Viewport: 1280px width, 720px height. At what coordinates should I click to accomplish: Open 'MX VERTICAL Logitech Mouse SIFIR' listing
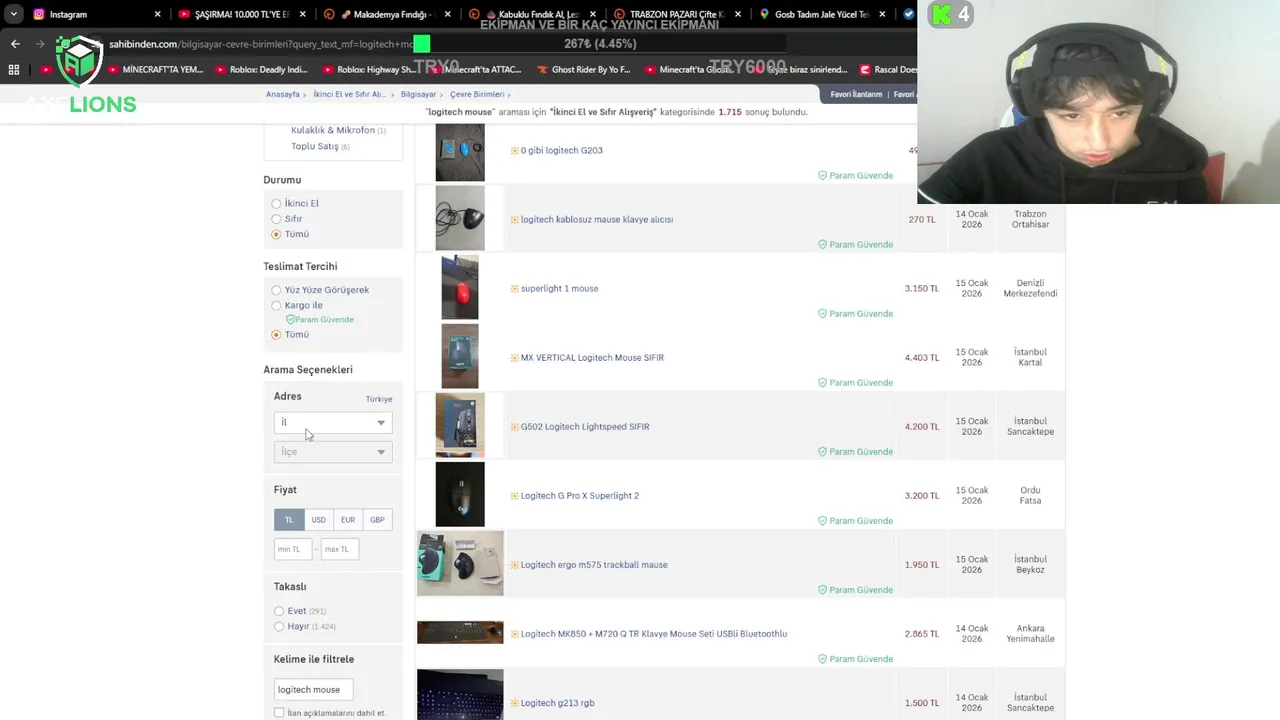(x=592, y=358)
